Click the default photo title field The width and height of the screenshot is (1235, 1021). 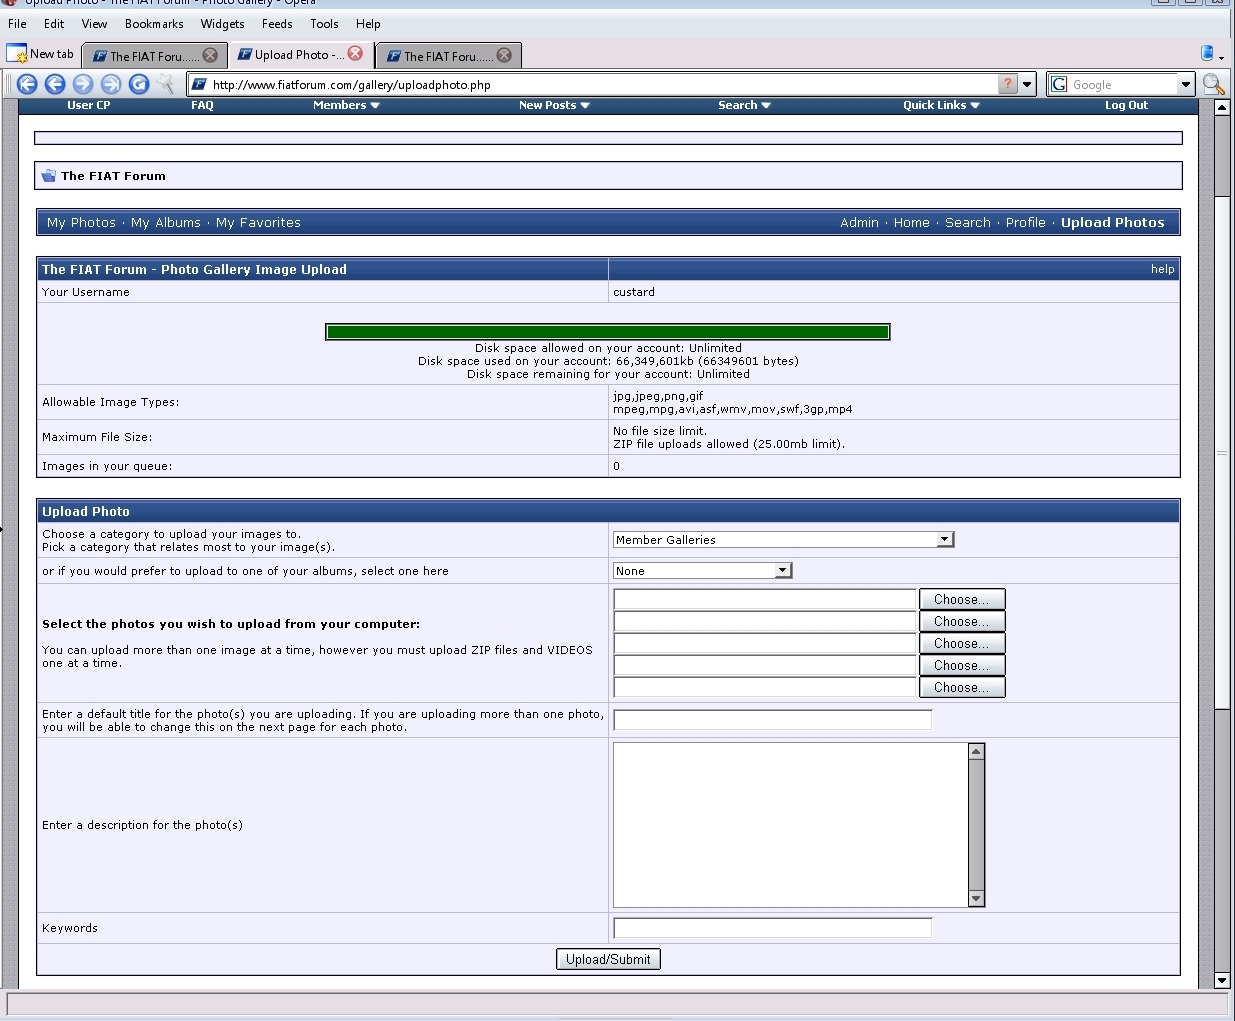(772, 720)
